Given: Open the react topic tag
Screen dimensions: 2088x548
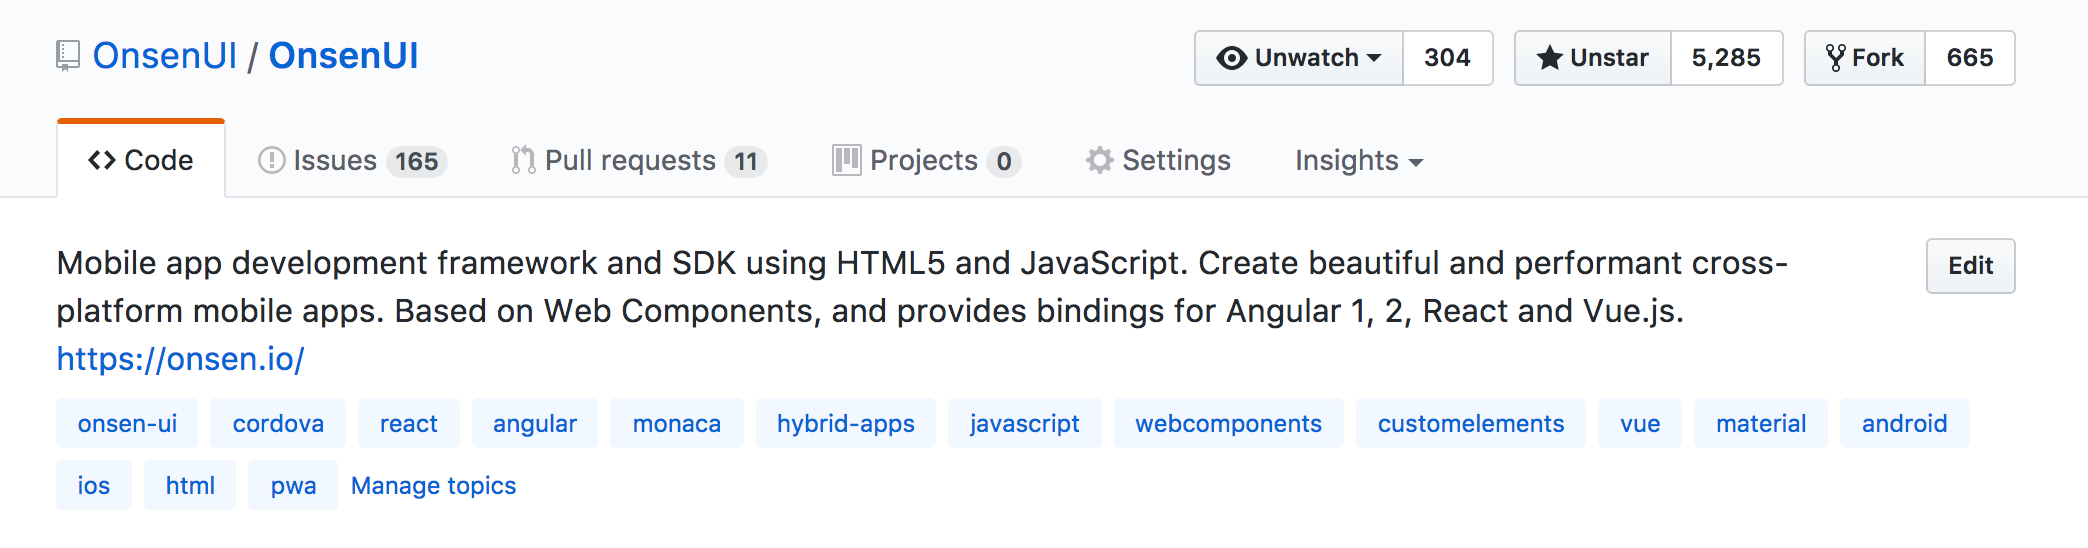Looking at the screenshot, I should click(x=409, y=423).
